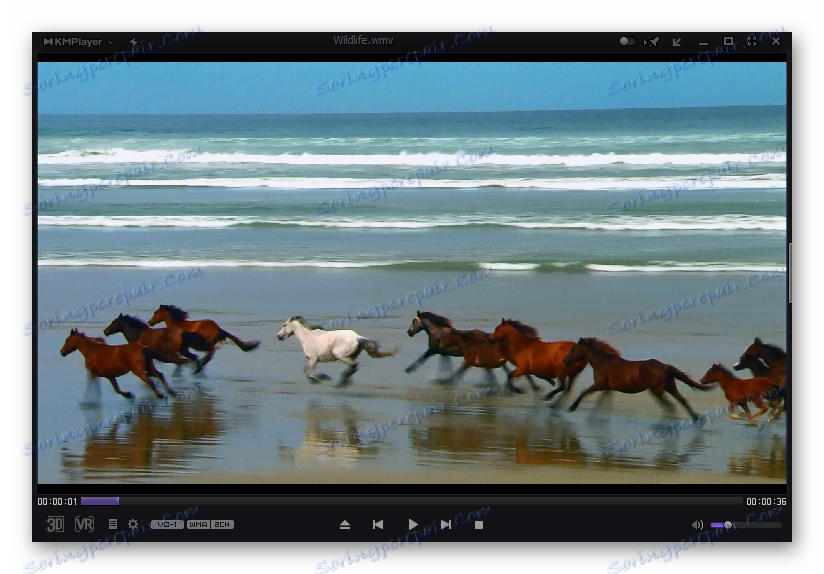Flip the toggle switch in the title bar

[x=627, y=41]
